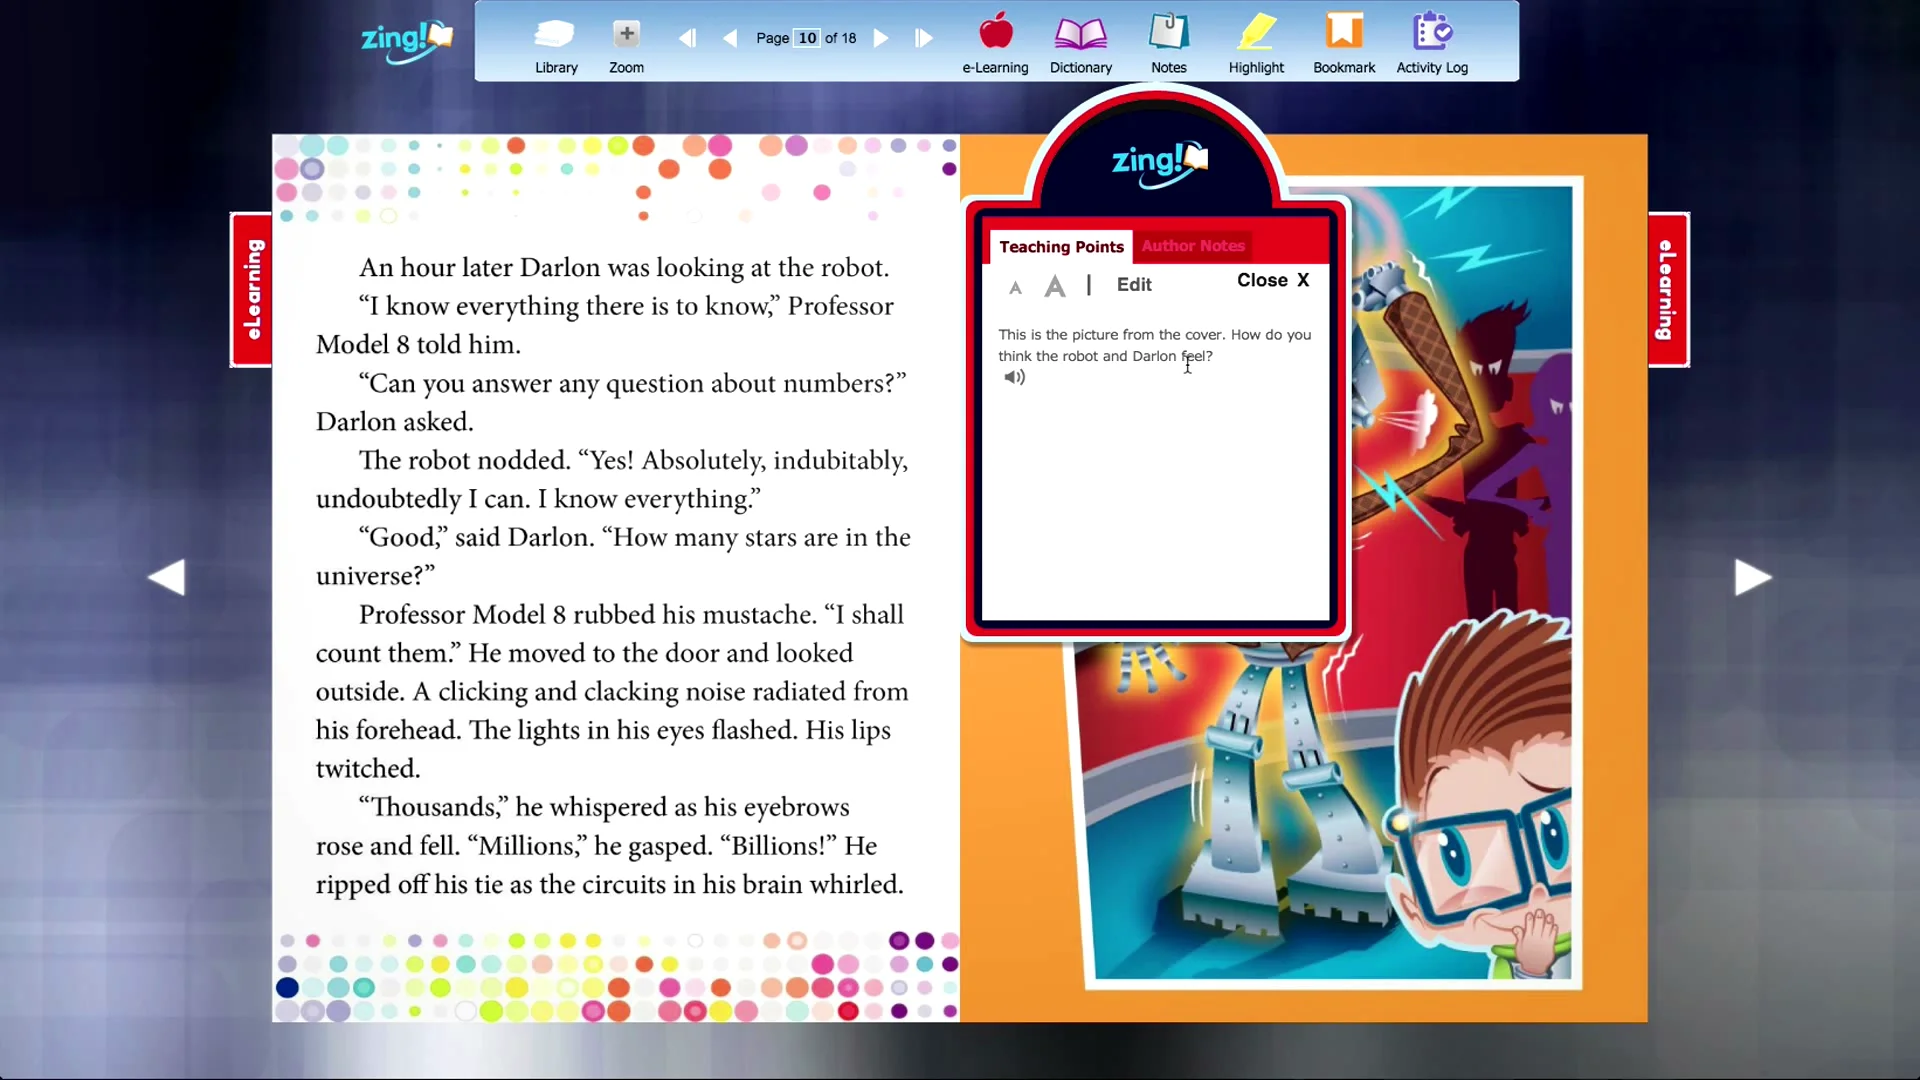This screenshot has height=1080, width=1920.
Task: Open left eLearning side tab
Action: coord(252,290)
